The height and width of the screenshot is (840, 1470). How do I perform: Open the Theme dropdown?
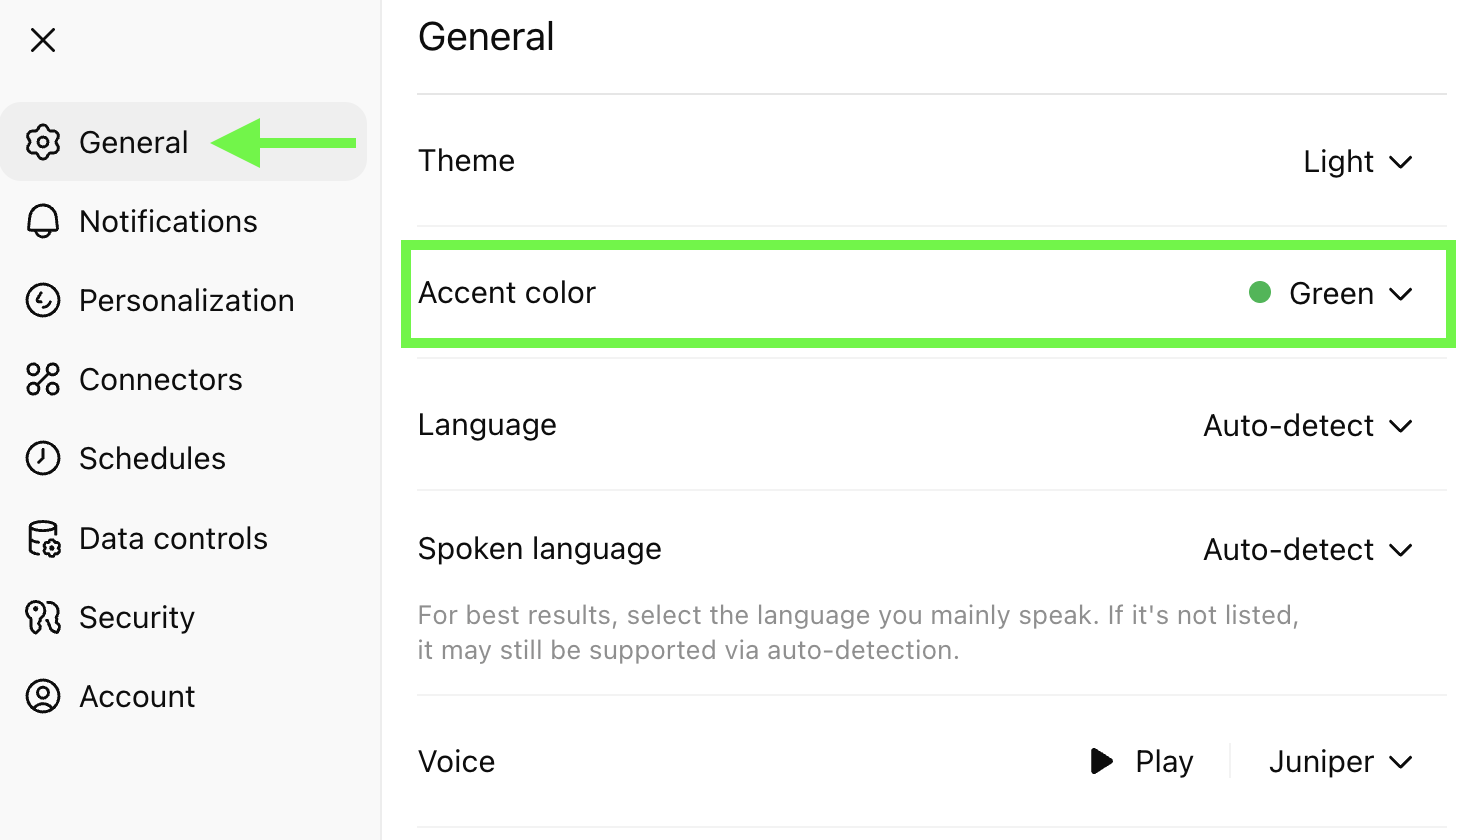point(1359,161)
